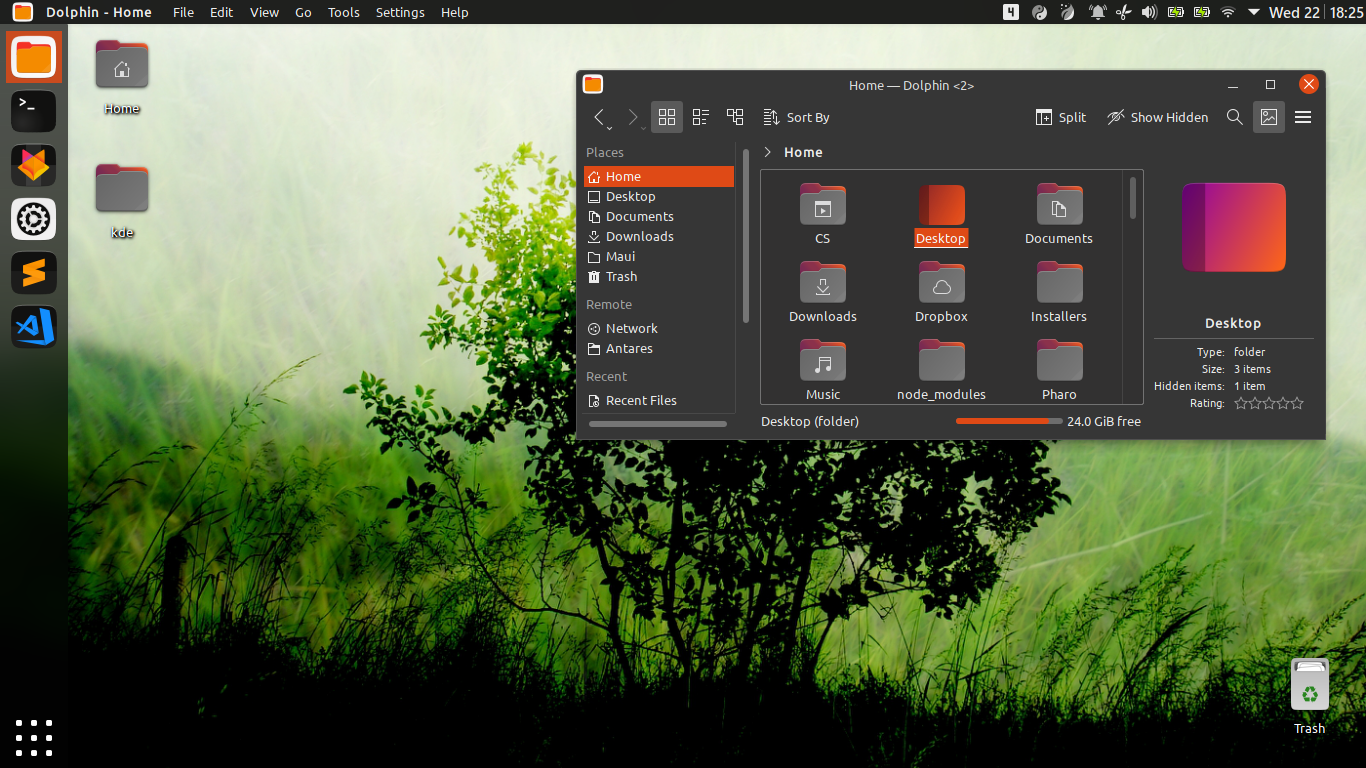Select Home in the Places panel
The image size is (1366, 768).
pyautogui.click(x=659, y=176)
